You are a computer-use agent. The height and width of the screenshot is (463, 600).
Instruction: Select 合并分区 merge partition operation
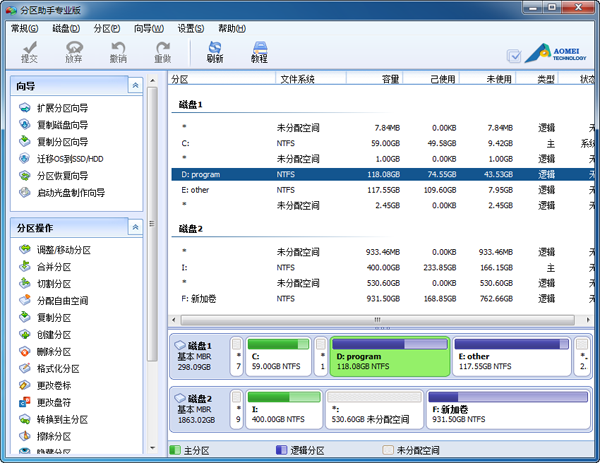(56, 267)
